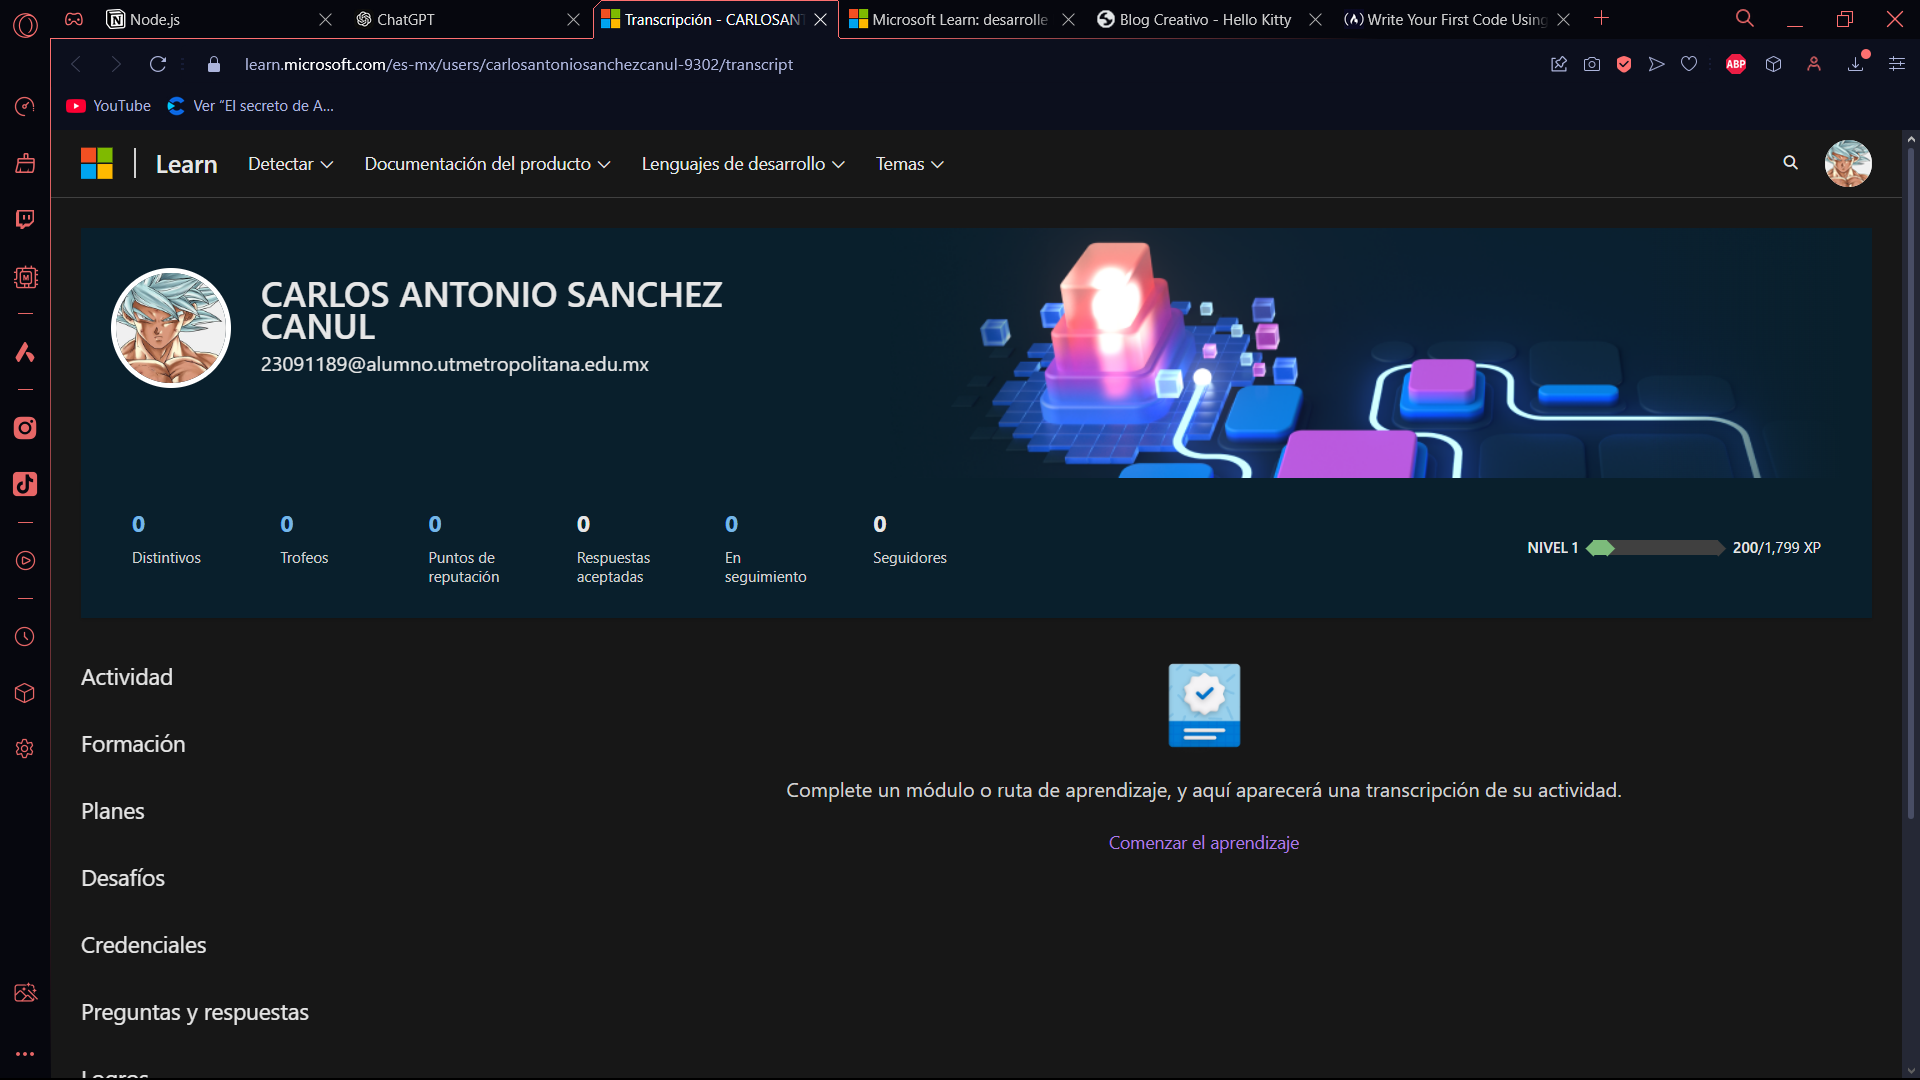
Task: Select Actividad in profile menu
Action: click(127, 677)
